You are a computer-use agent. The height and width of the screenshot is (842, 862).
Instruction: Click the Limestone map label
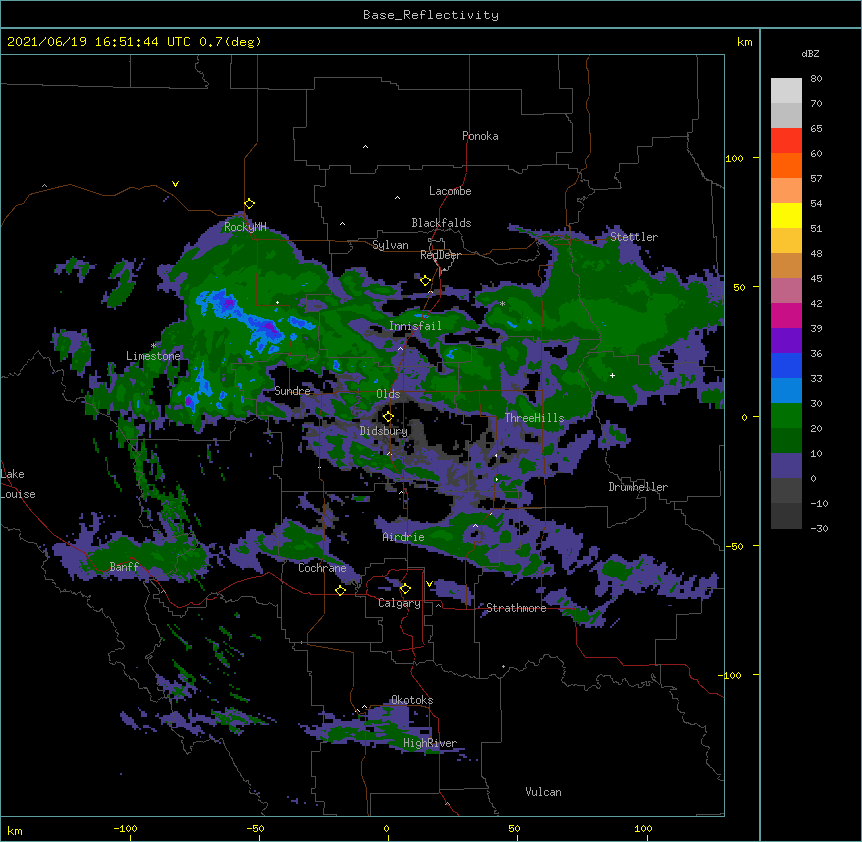(153, 356)
